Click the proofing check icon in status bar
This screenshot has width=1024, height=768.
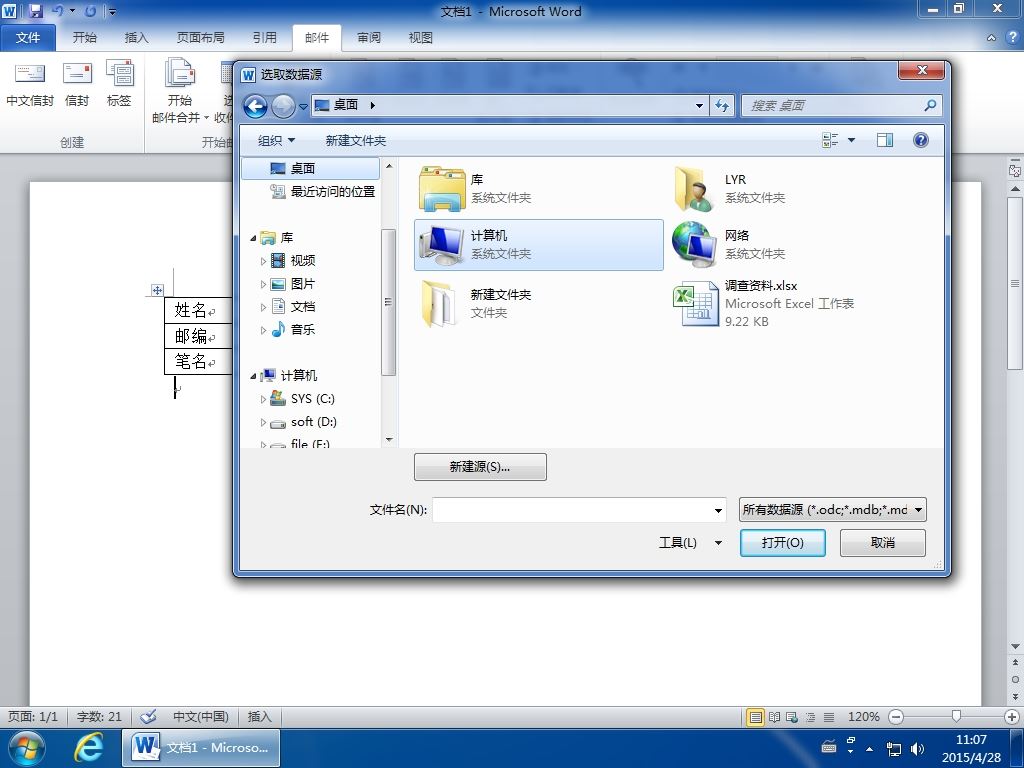click(x=148, y=716)
